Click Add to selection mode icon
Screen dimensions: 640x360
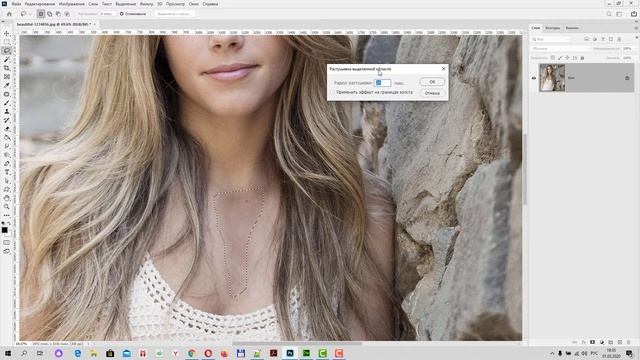tap(50, 14)
